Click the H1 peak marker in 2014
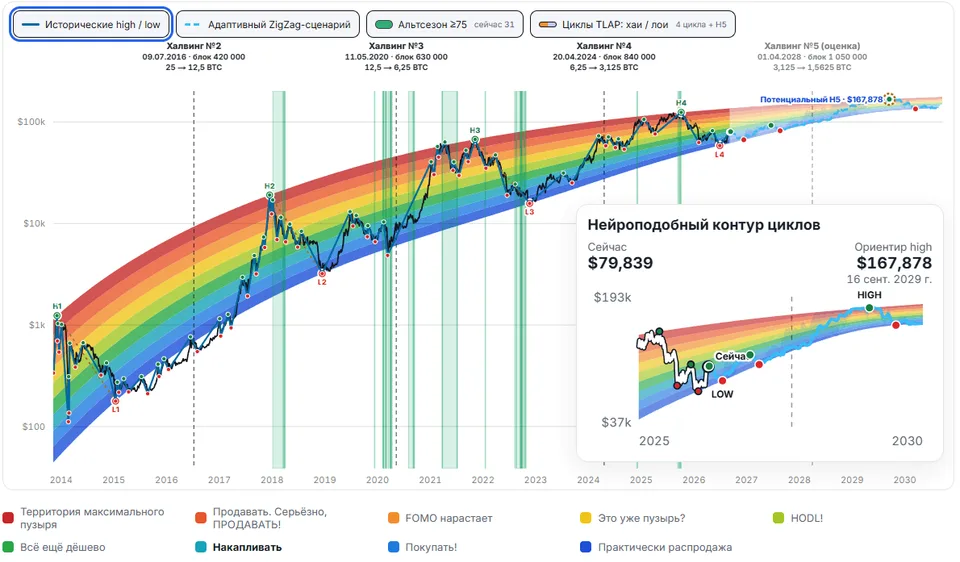The height and width of the screenshot is (562, 960). (57, 316)
